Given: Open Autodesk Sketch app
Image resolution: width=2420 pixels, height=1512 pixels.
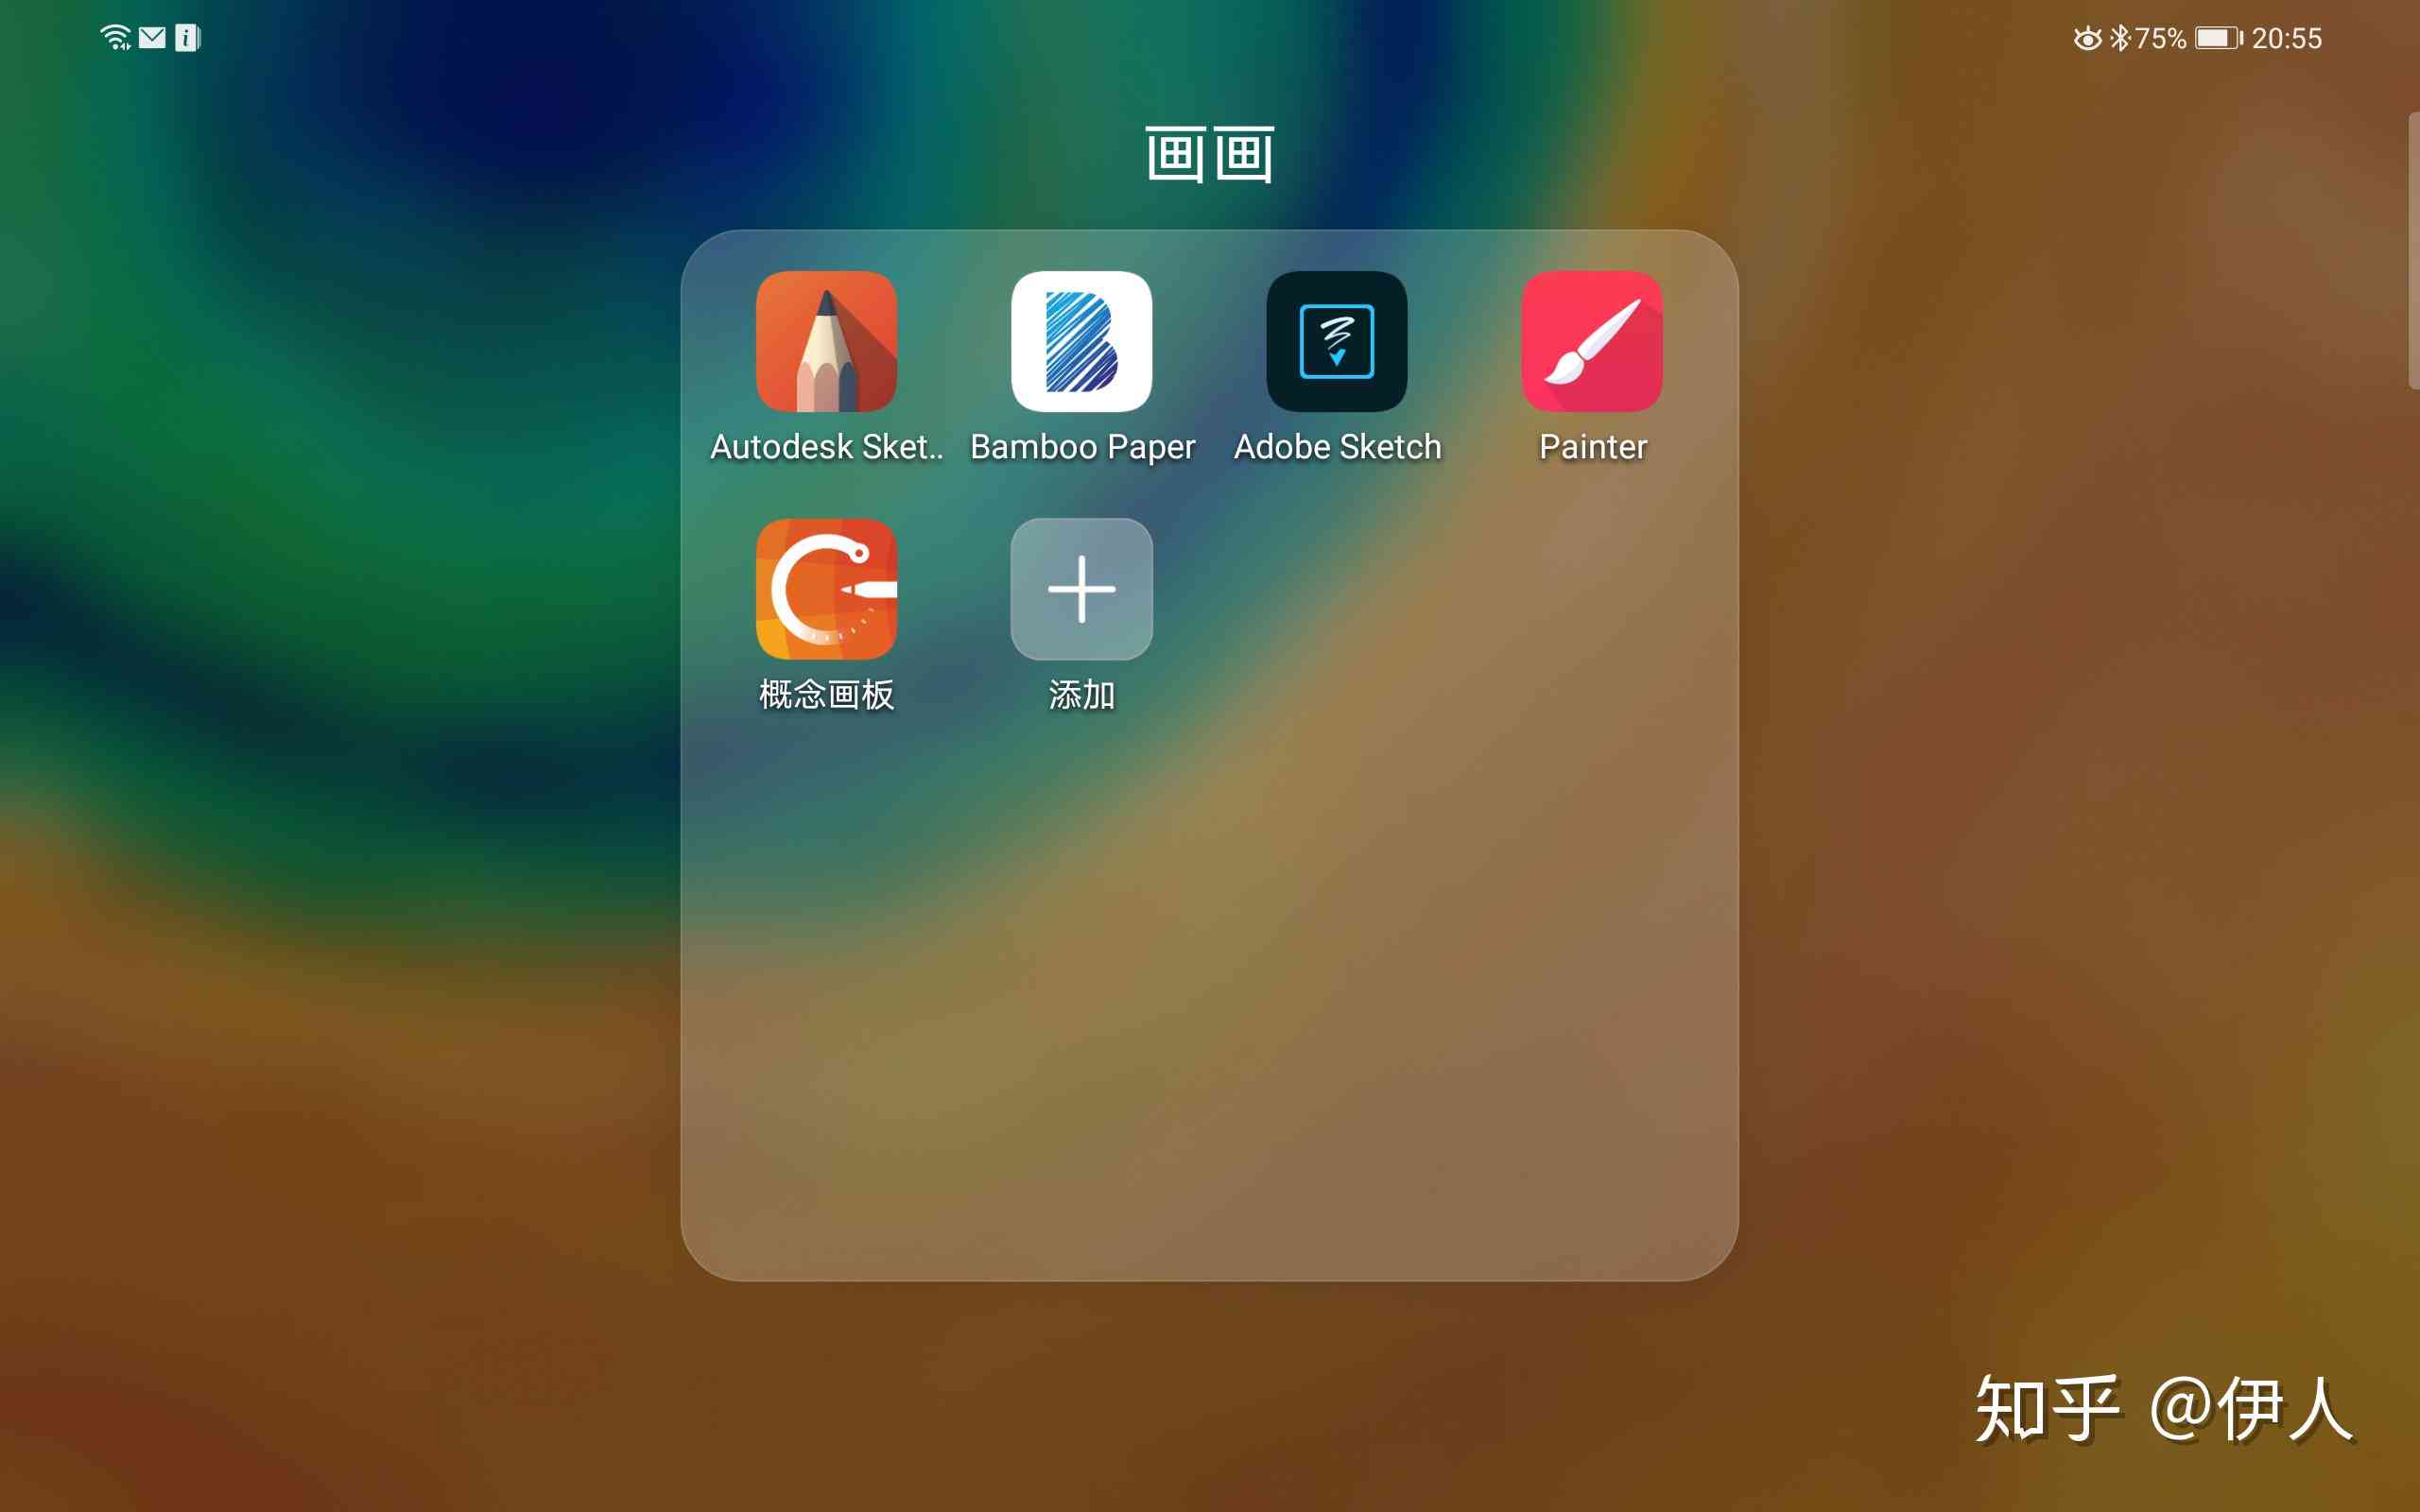Looking at the screenshot, I should [824, 341].
